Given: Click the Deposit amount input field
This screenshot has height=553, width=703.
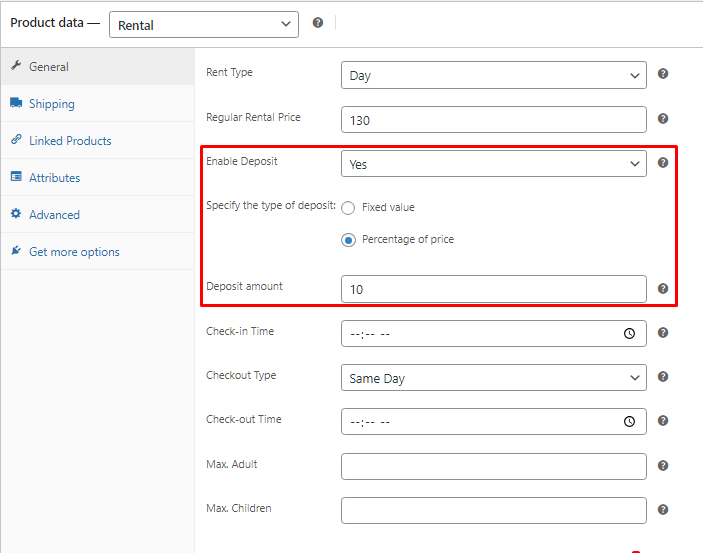Looking at the screenshot, I should [493, 289].
